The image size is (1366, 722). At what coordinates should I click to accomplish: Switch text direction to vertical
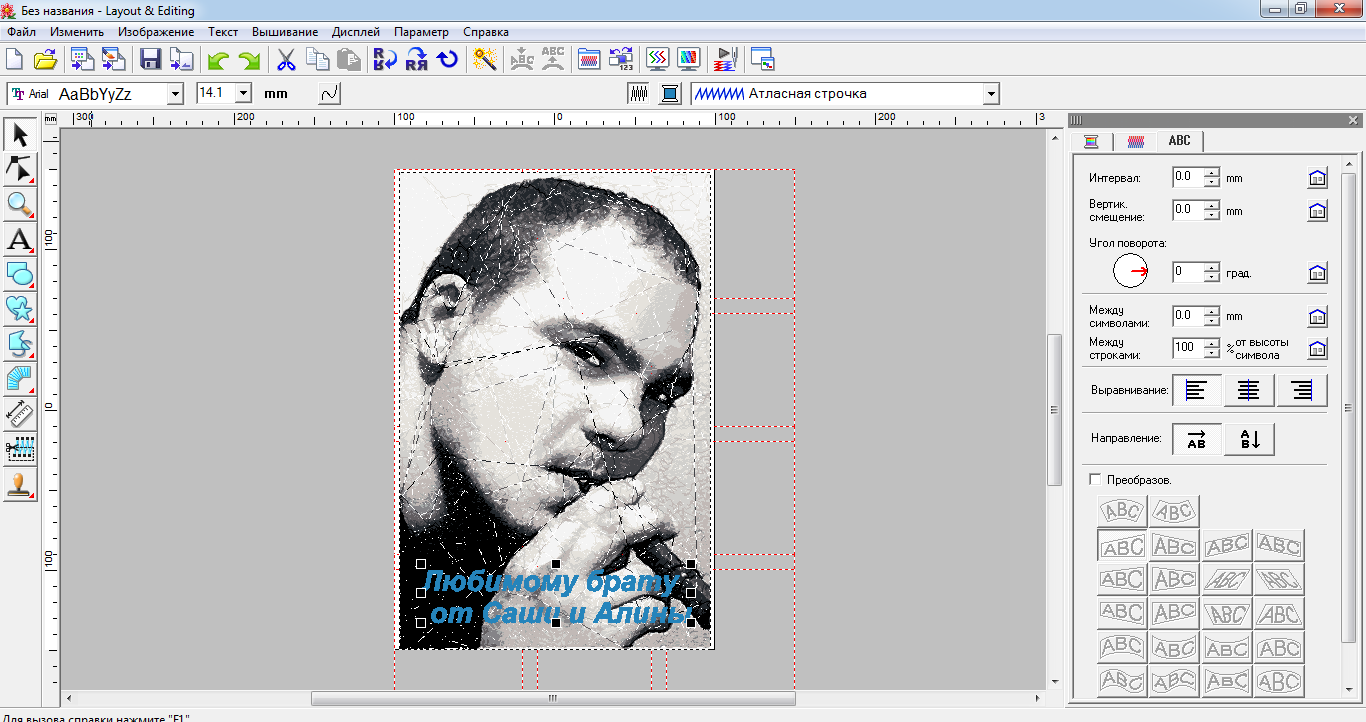point(1249,439)
